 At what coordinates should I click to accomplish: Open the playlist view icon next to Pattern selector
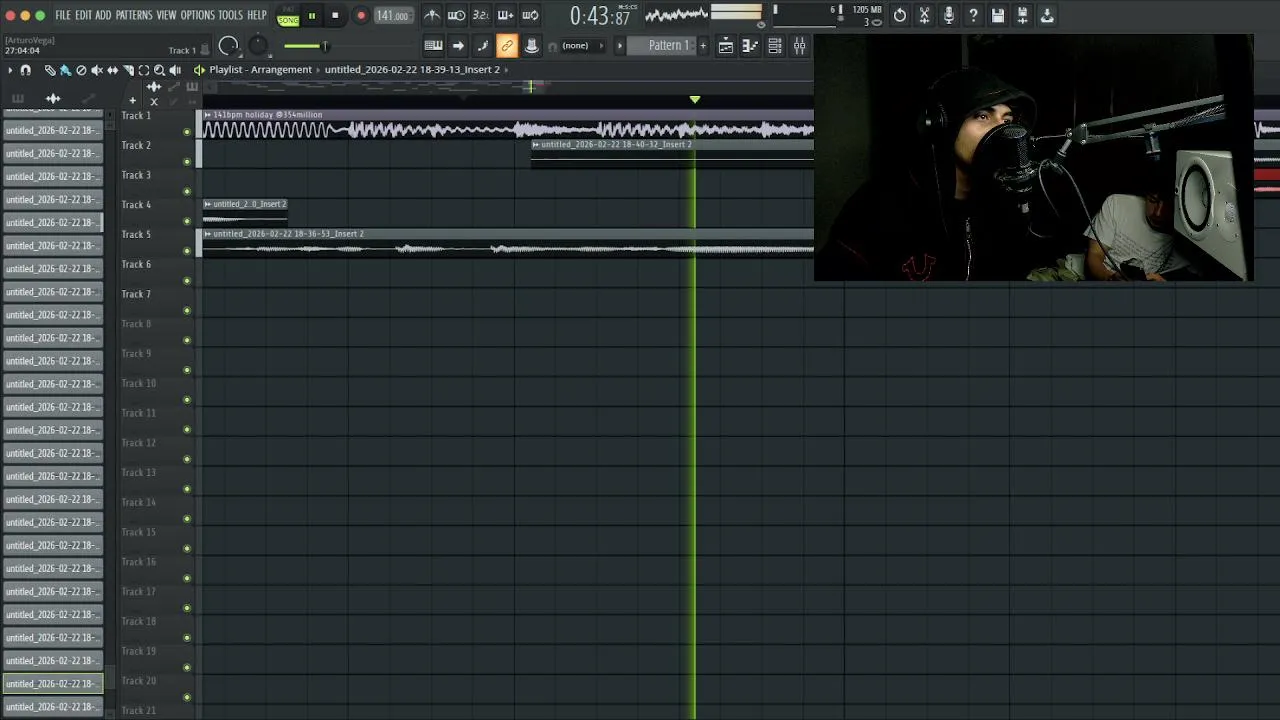coord(726,45)
